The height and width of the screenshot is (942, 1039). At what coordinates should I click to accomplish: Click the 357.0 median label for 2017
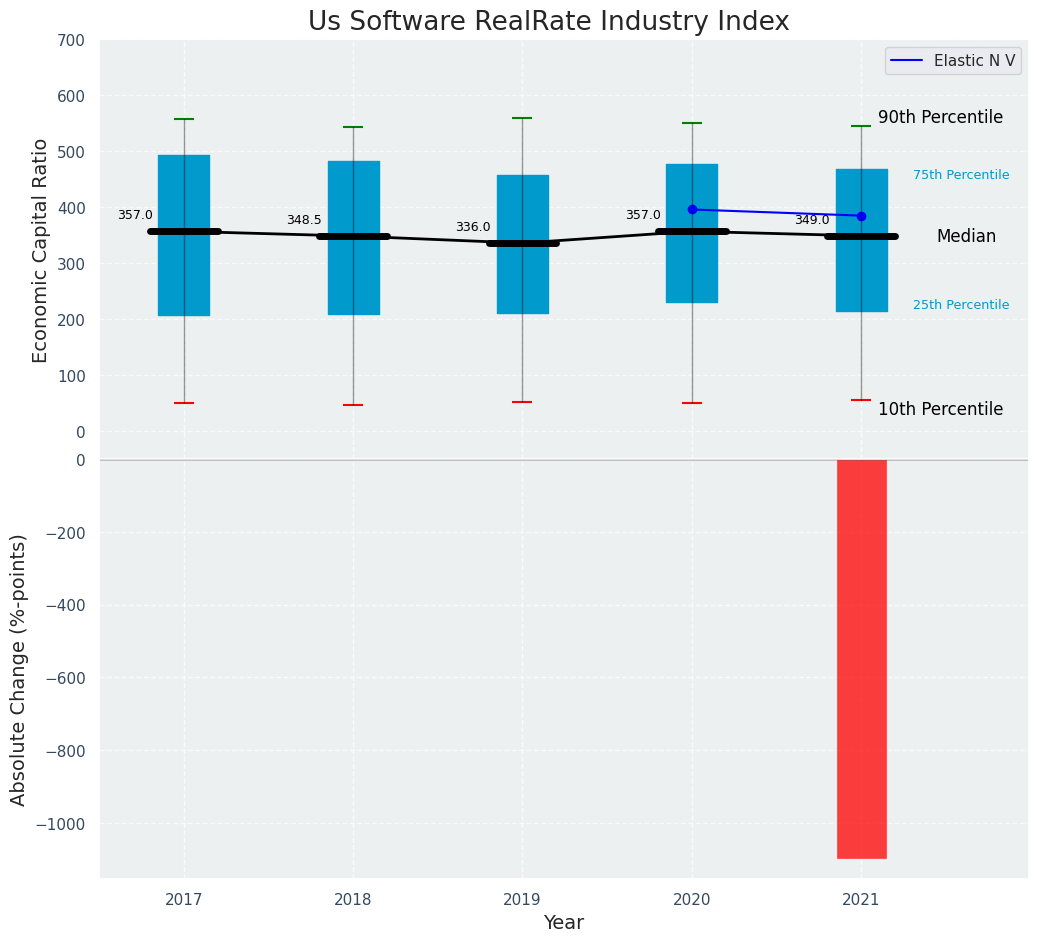point(135,215)
